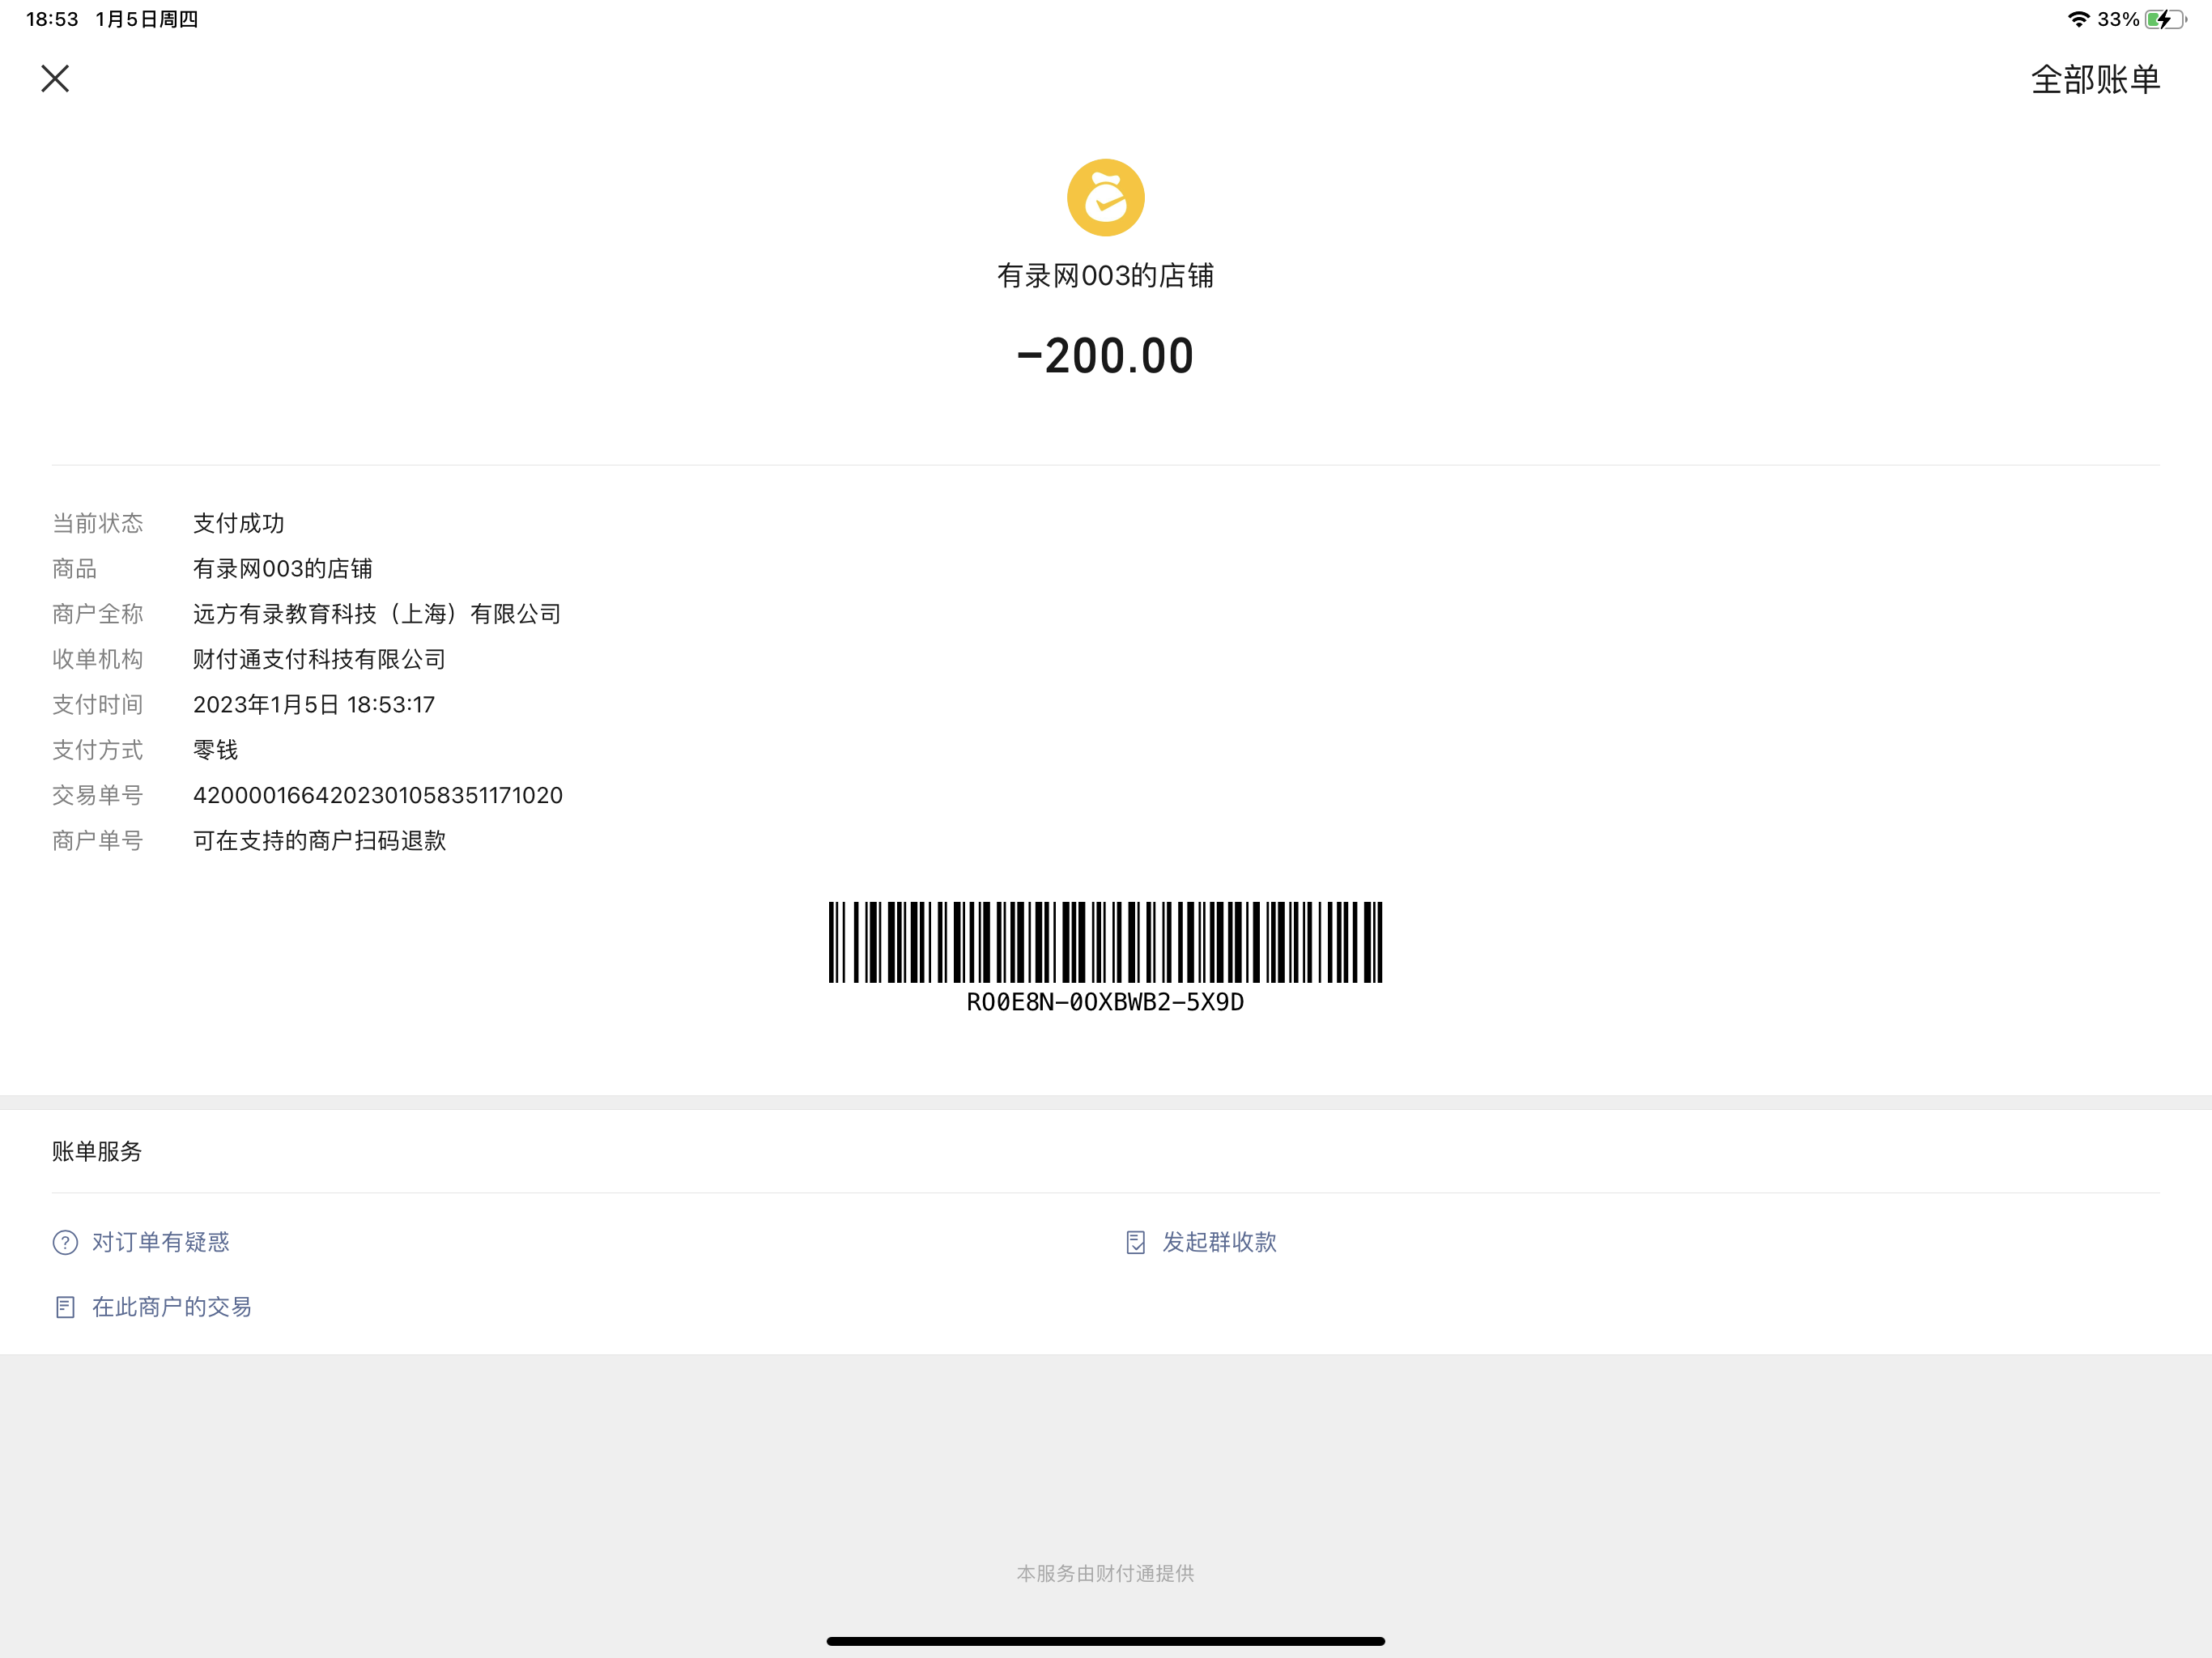Tap the merchant transactions list icon
The width and height of the screenshot is (2212, 1658).
65,1308
